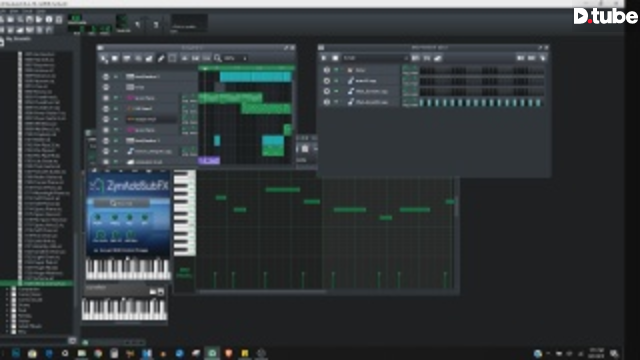Select the purple automation clip in Song Editor
This screenshot has height=360, width=640.
pyautogui.click(x=209, y=161)
